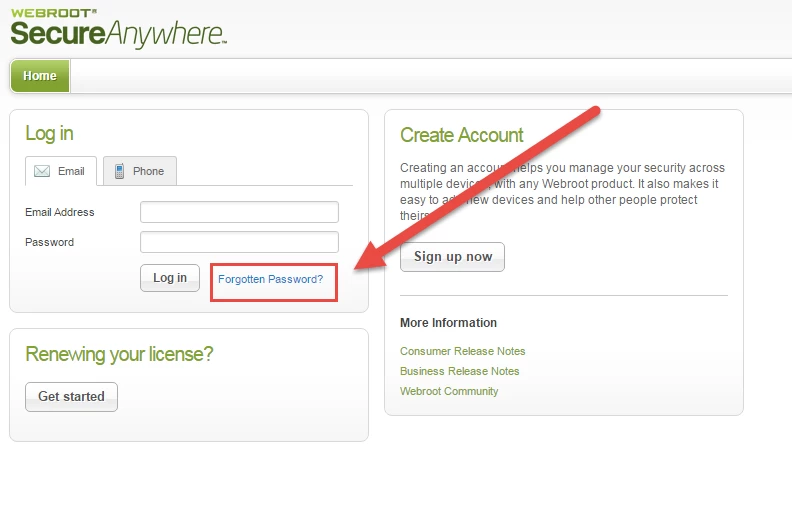Click the envelope icon on Email tab
The height and width of the screenshot is (515, 792).
click(42, 171)
